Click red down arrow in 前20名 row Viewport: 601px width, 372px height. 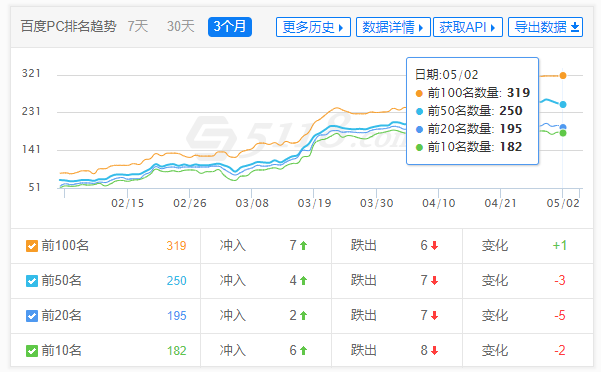tap(434, 316)
